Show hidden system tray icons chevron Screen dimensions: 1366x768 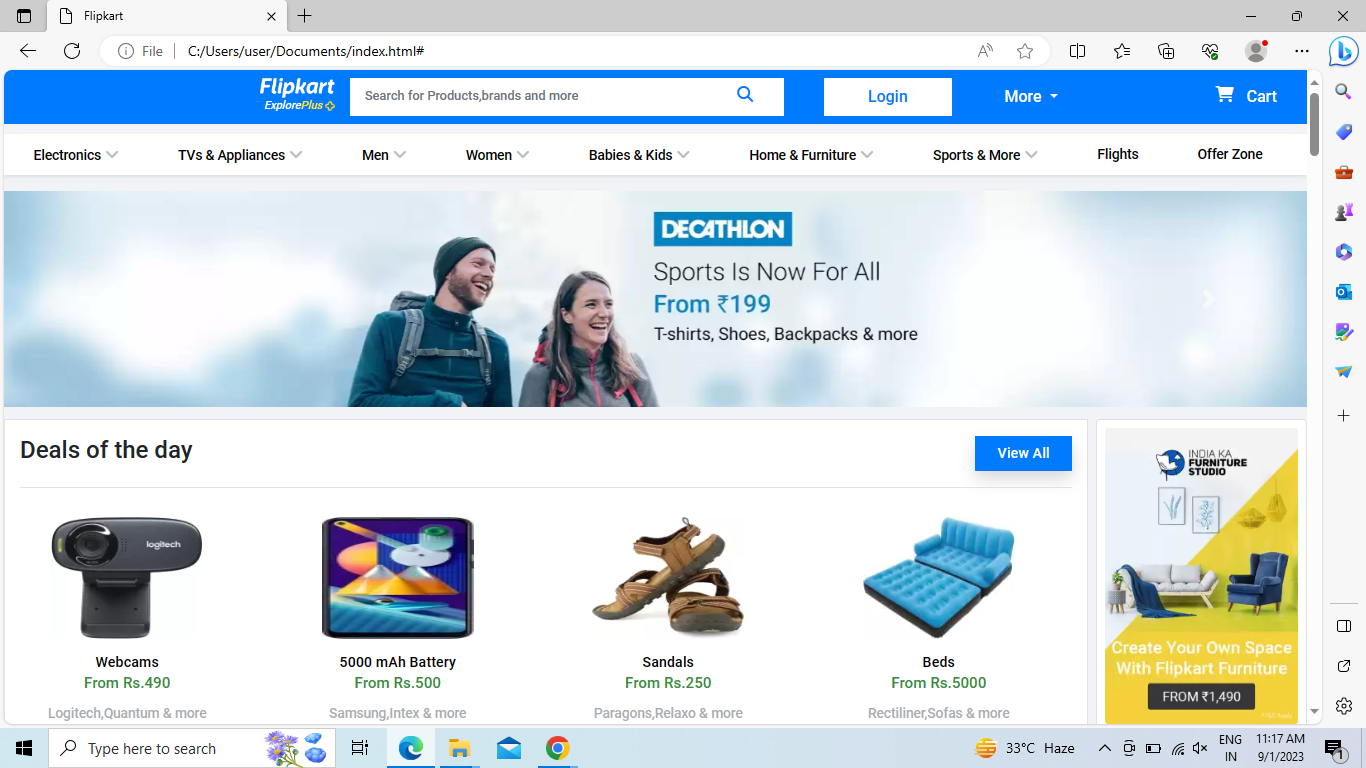(1105, 748)
